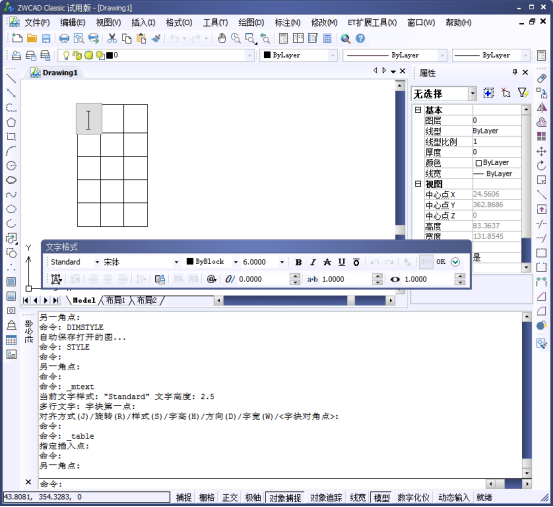Click the 模型 status bar button
The image size is (553, 507).
(x=382, y=497)
